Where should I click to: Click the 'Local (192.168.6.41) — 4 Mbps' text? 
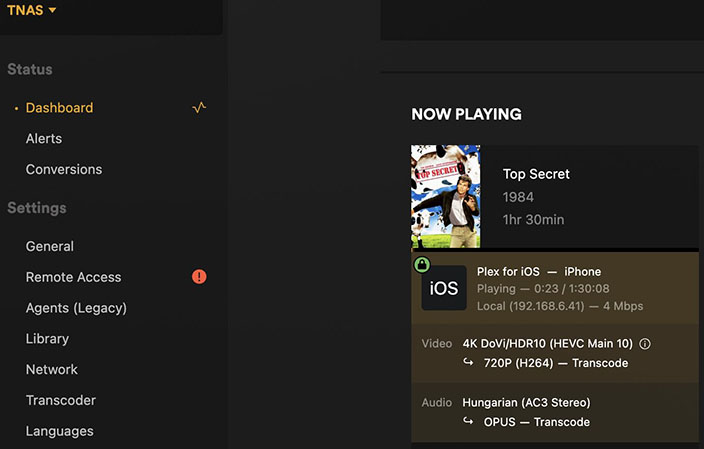(560, 306)
